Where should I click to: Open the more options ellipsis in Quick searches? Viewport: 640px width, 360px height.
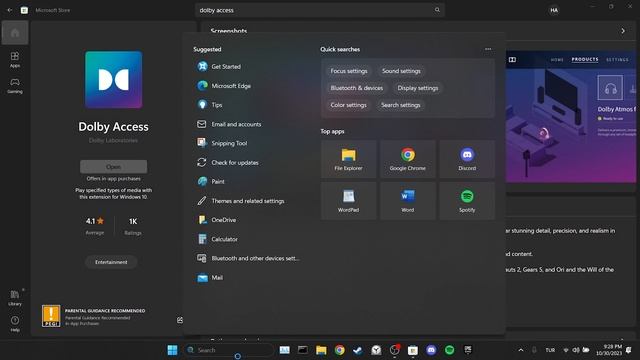488,49
